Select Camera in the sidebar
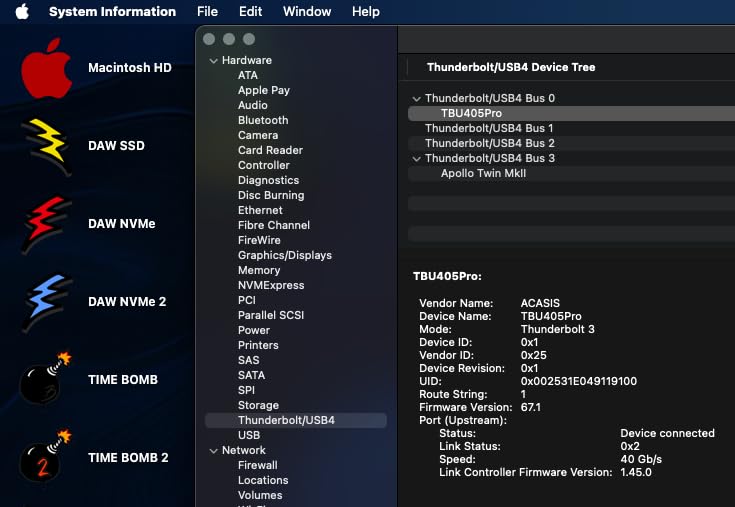 coord(258,135)
